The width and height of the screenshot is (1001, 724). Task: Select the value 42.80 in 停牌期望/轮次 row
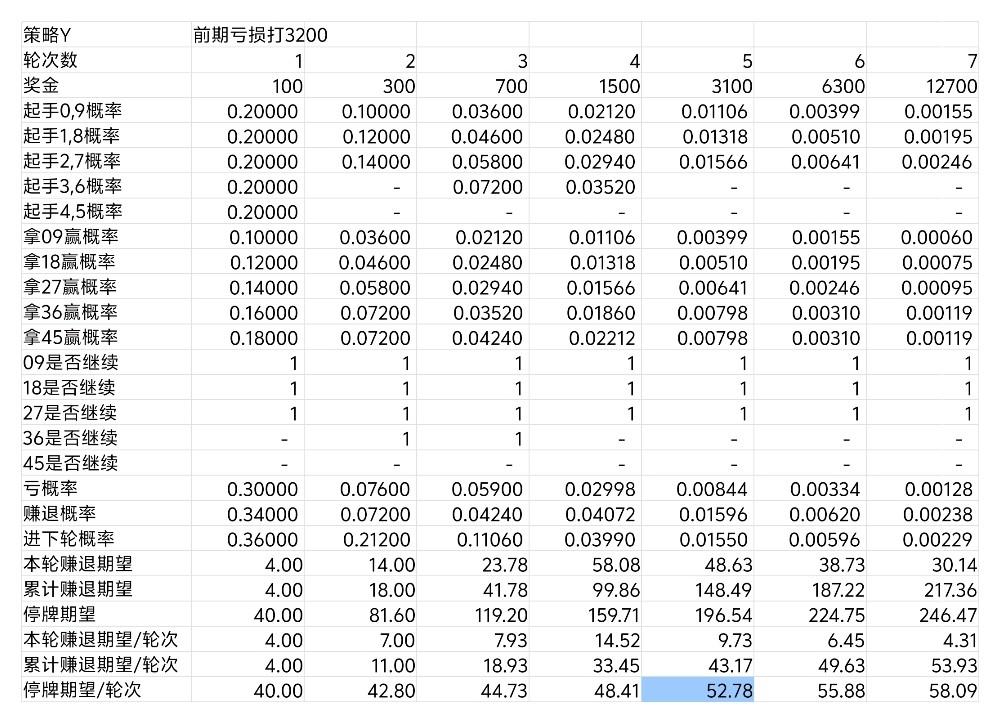point(391,691)
